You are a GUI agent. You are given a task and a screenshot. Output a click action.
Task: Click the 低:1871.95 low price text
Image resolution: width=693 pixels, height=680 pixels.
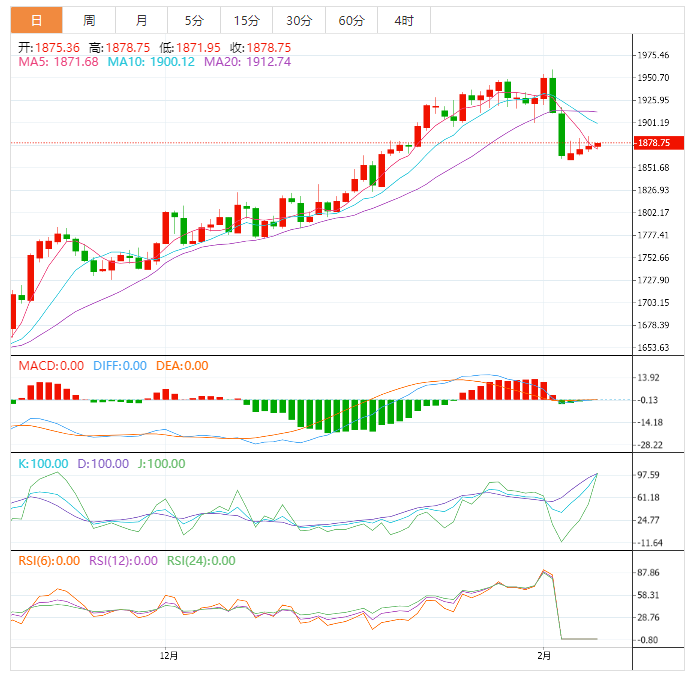190,47
